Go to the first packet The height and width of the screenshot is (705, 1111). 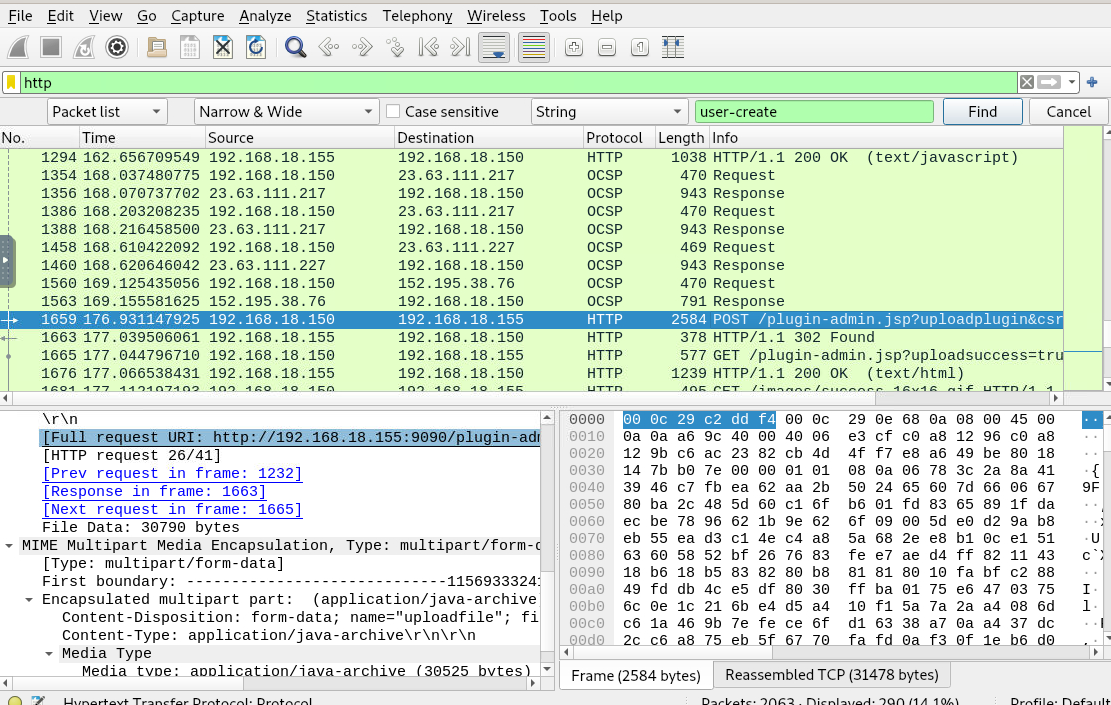[428, 47]
